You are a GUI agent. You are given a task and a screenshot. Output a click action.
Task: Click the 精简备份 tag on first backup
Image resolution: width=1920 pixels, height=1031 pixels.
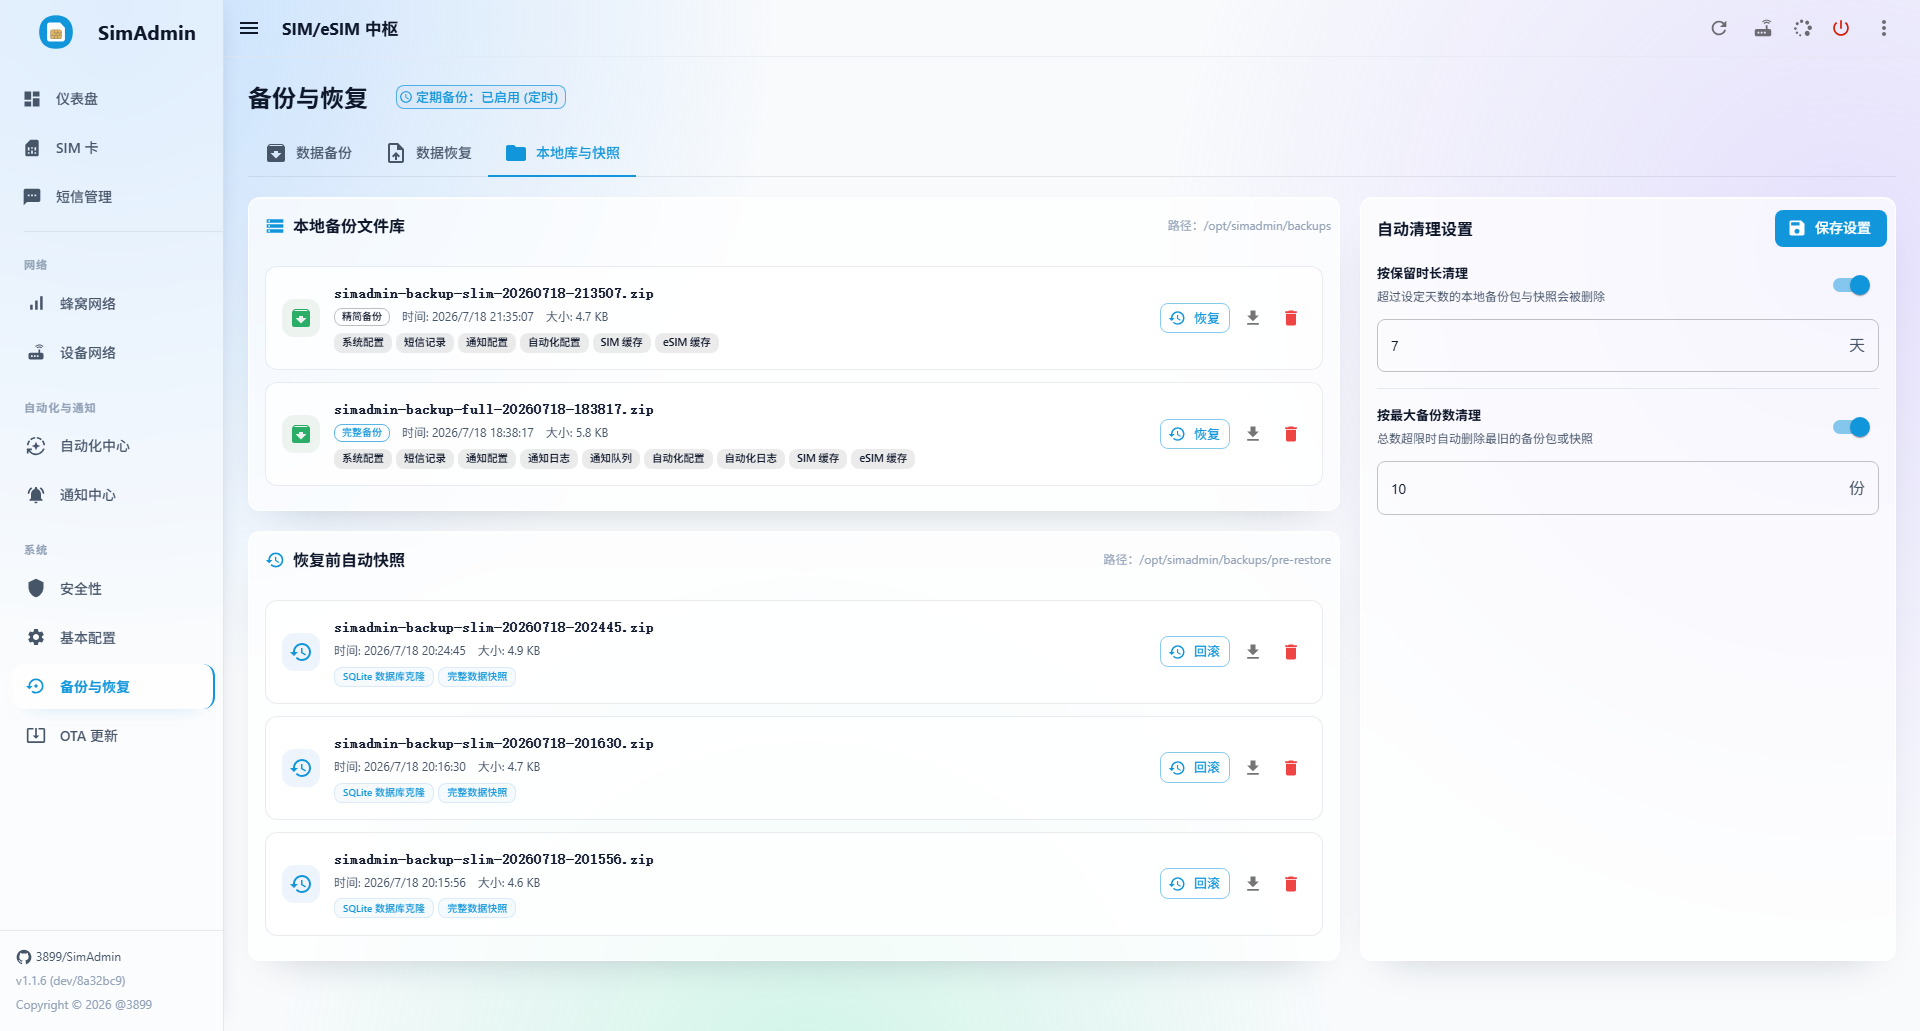pos(362,317)
